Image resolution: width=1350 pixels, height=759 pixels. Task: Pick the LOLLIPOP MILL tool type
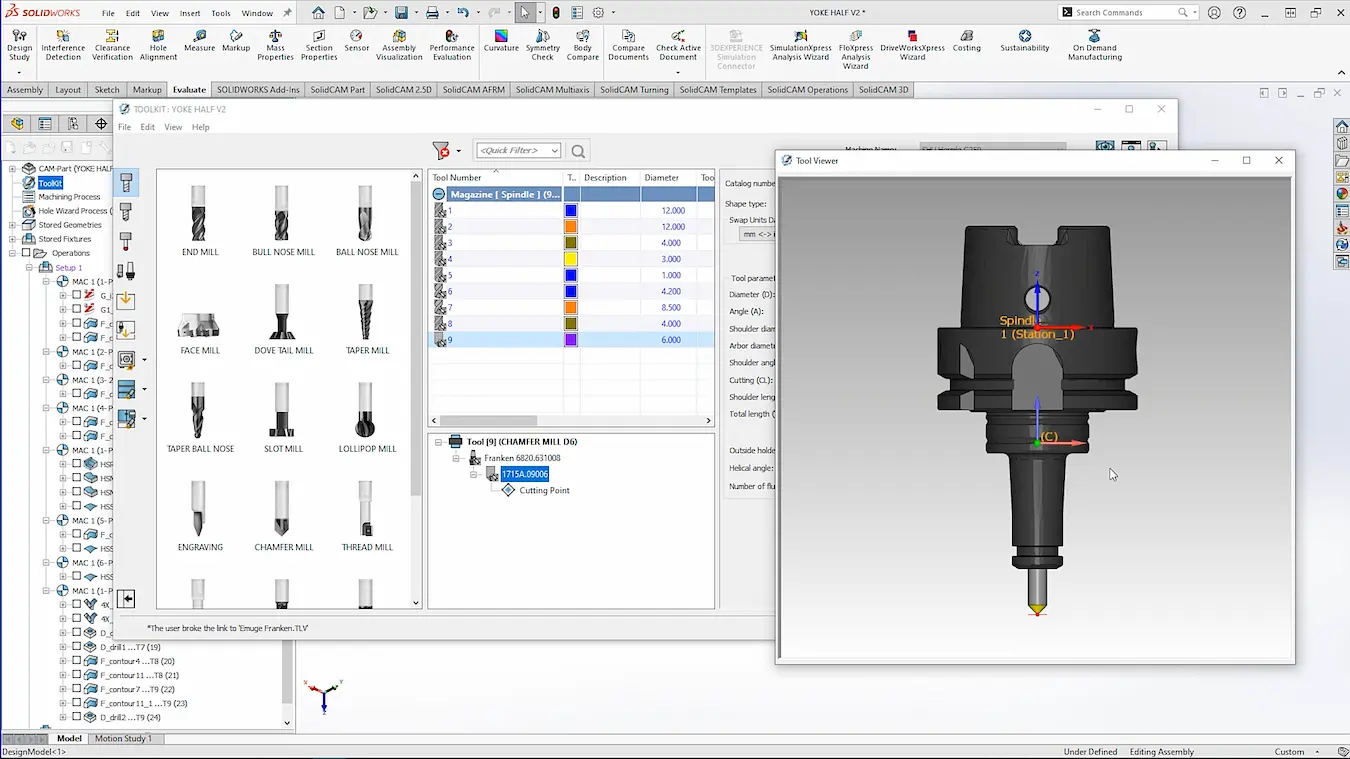coord(366,417)
